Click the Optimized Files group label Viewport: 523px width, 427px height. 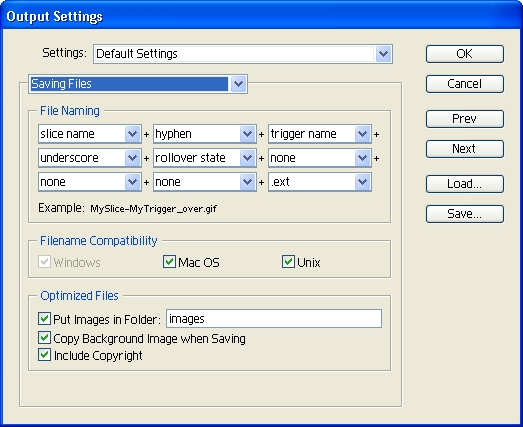(79, 296)
